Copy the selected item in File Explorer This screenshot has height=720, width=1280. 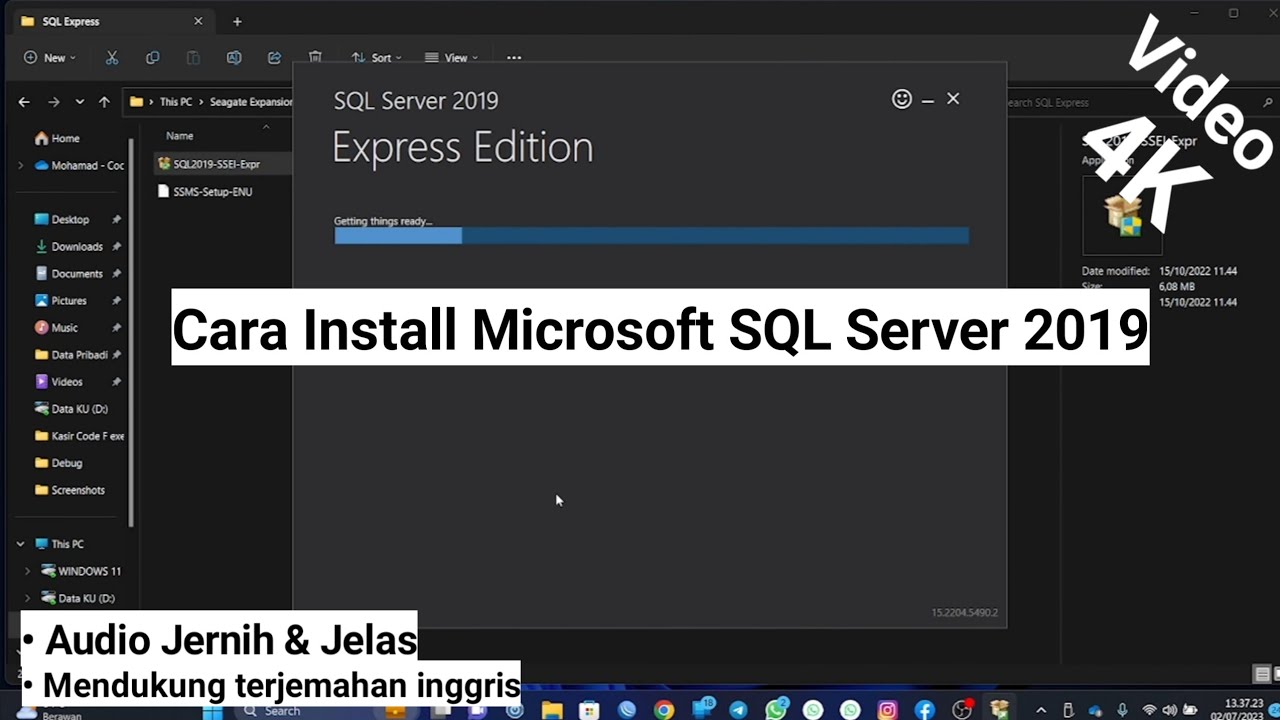tap(152, 58)
